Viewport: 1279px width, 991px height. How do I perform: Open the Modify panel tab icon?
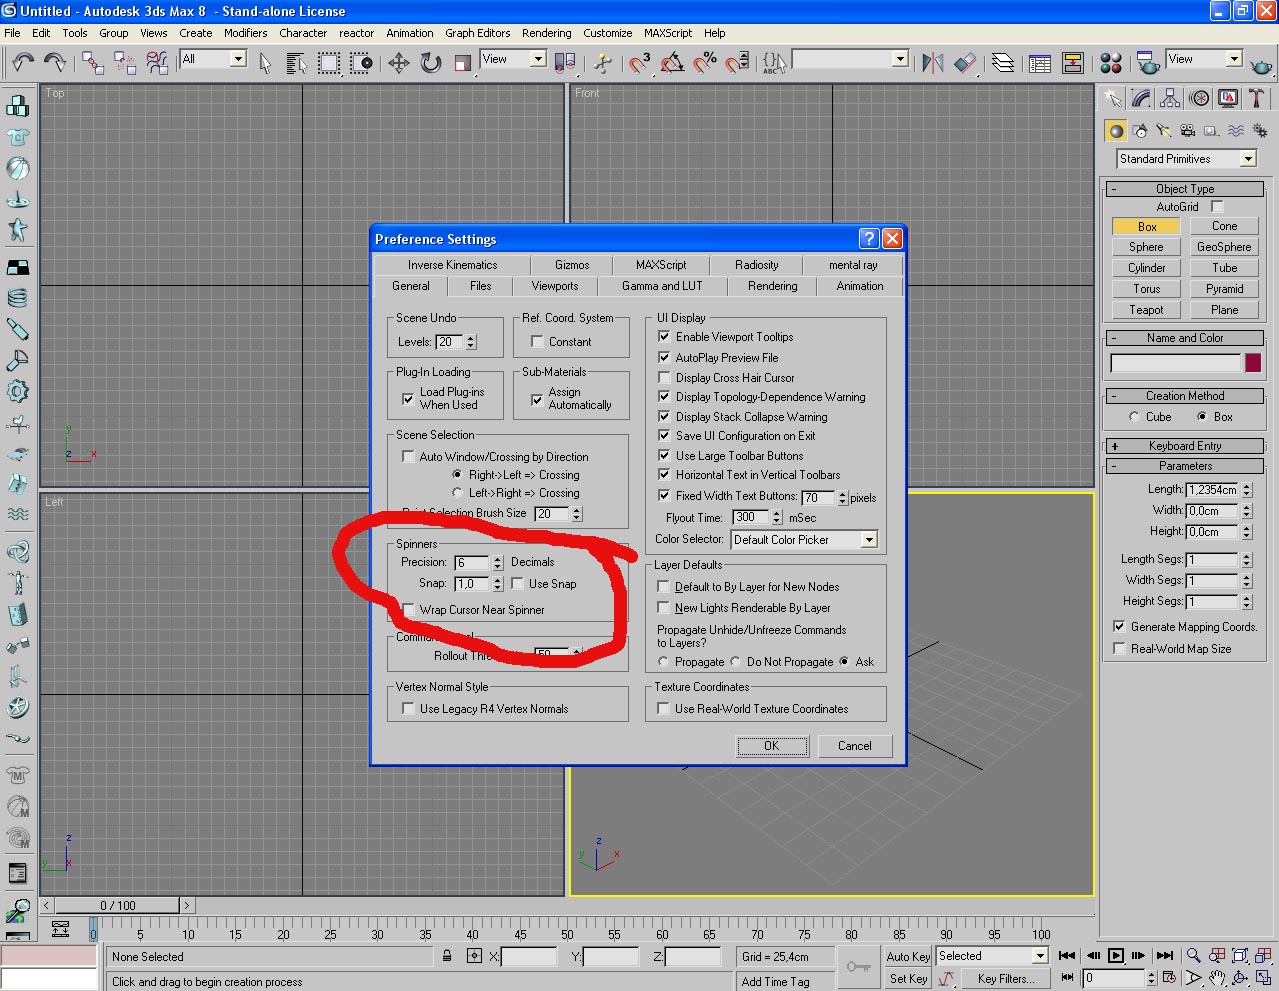click(1141, 98)
